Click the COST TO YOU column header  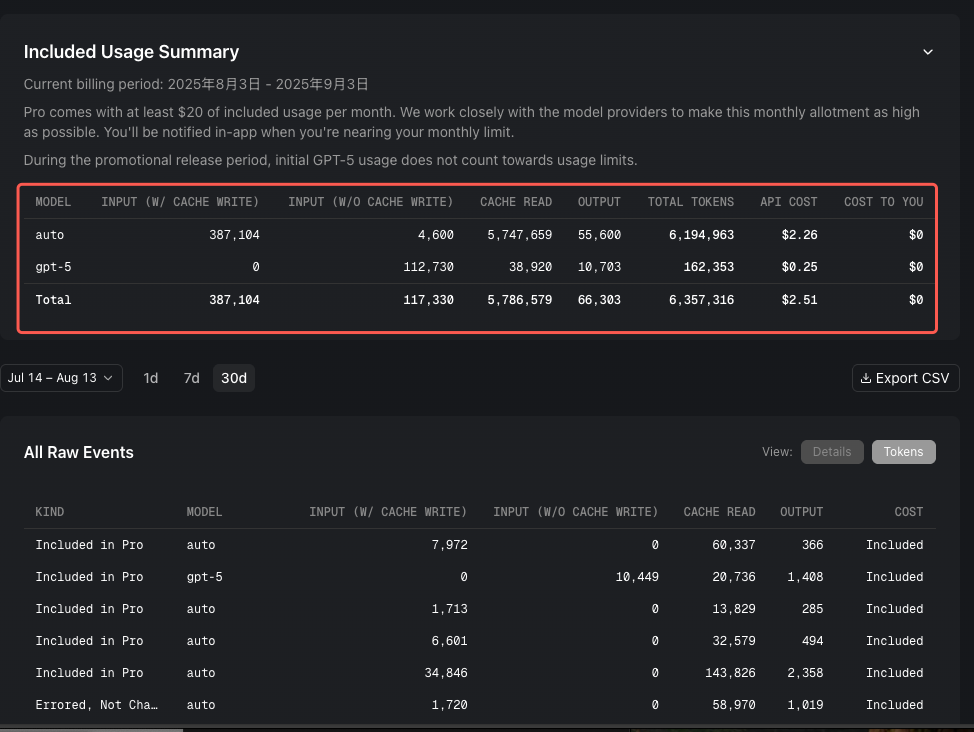click(883, 202)
